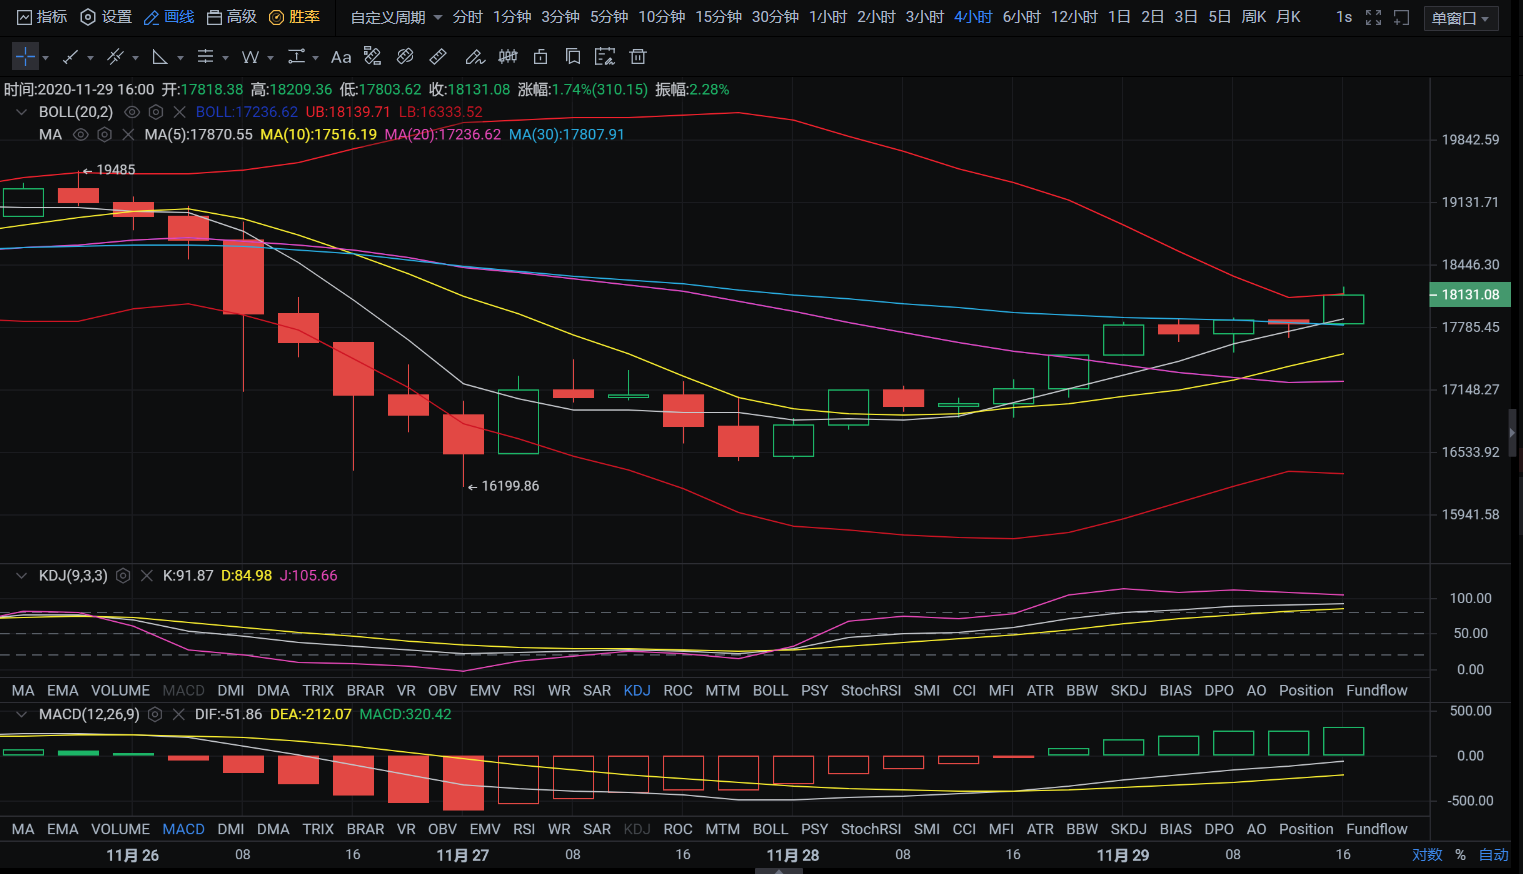This screenshot has width=1523, height=874.
Task: Toggle BOLL indicator visibility eye icon
Action: point(132,112)
